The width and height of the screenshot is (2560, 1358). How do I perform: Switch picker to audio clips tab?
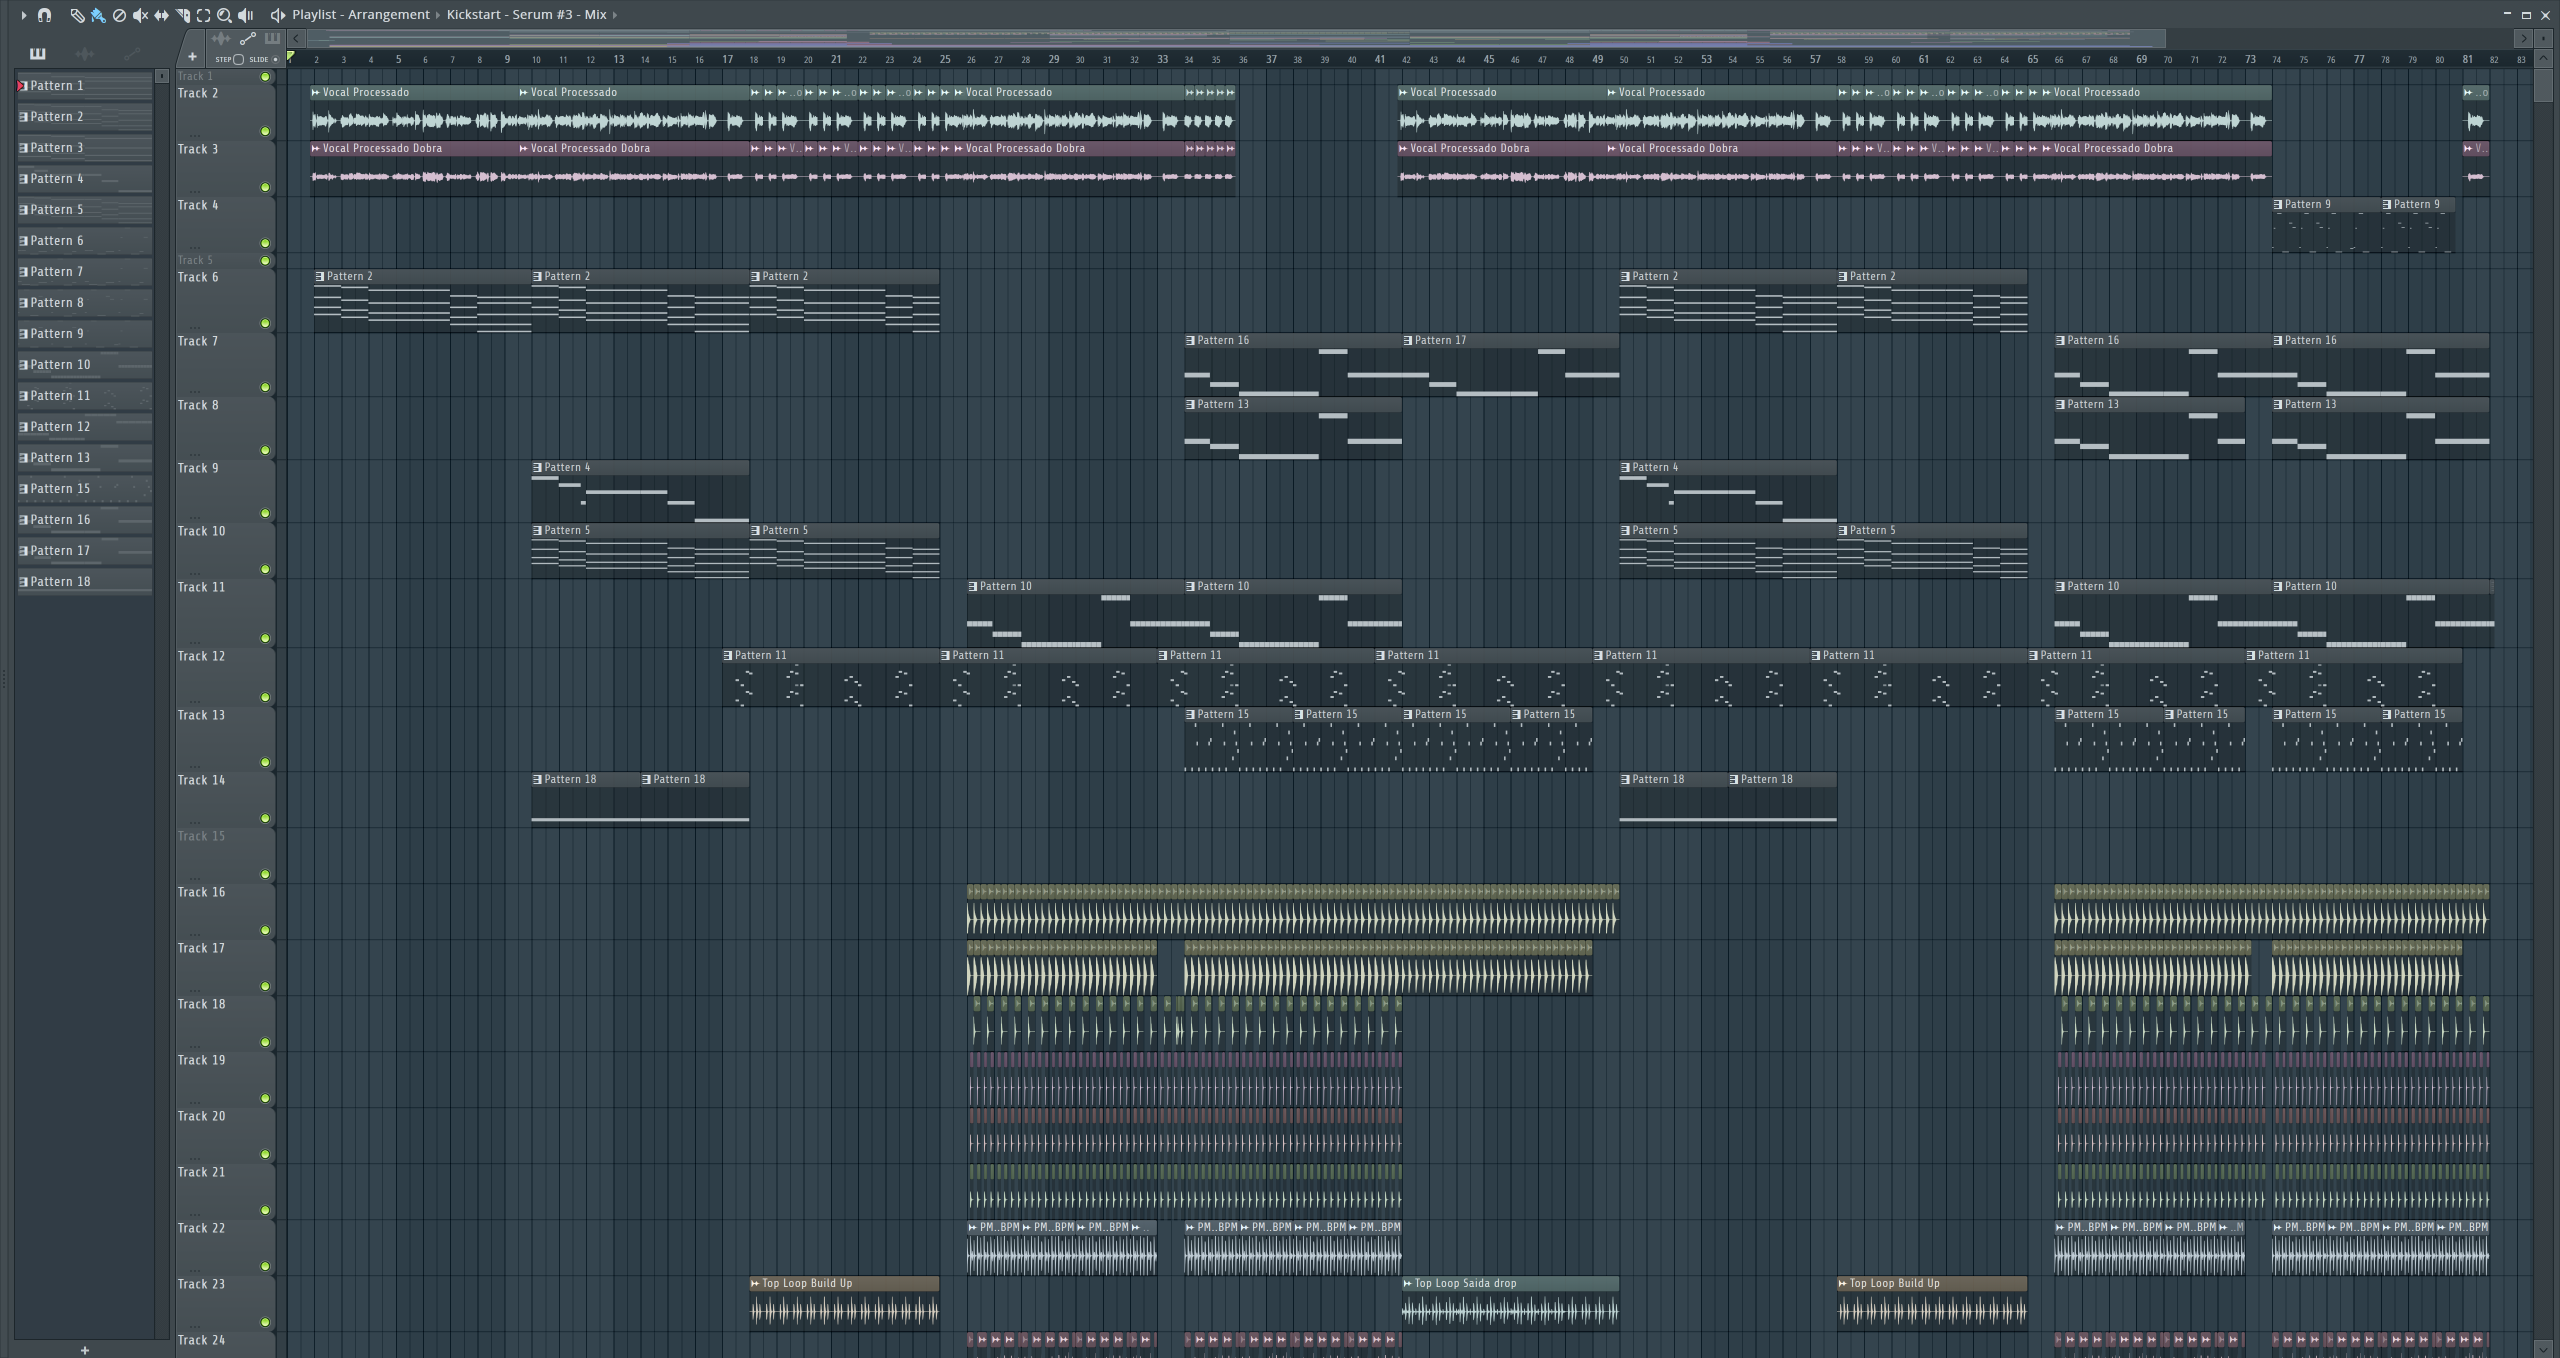click(x=85, y=54)
